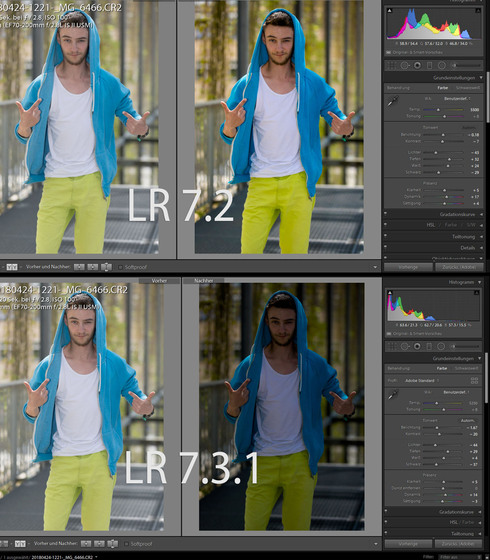Toggle the Teiltonung panel switch in LR 7.3.1
Viewport: 490px width, 560px height.
point(386,533)
